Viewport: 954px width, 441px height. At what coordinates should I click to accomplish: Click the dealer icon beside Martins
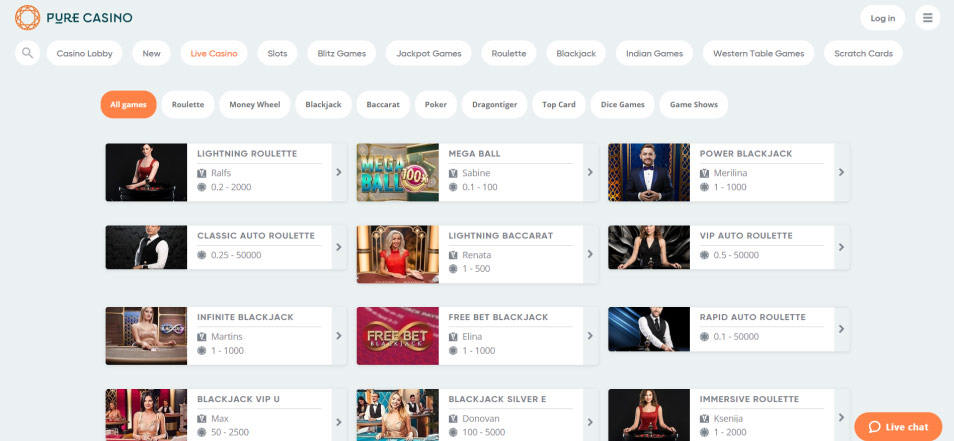[202, 336]
